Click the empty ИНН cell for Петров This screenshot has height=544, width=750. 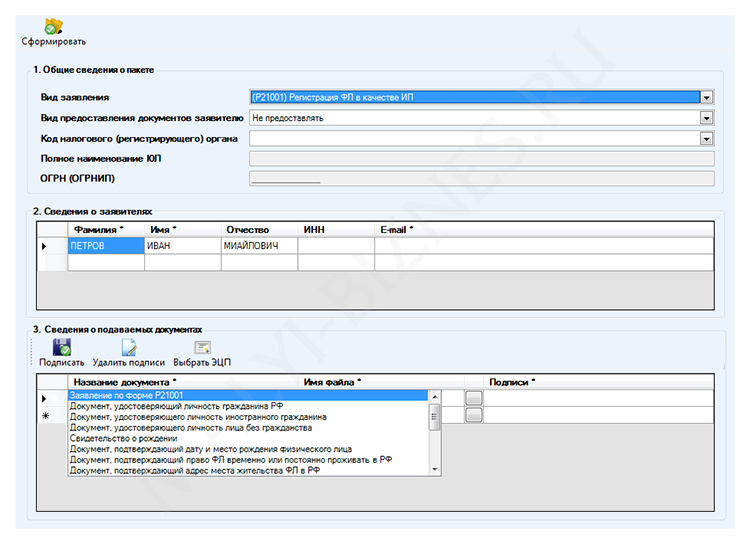[x=336, y=245]
